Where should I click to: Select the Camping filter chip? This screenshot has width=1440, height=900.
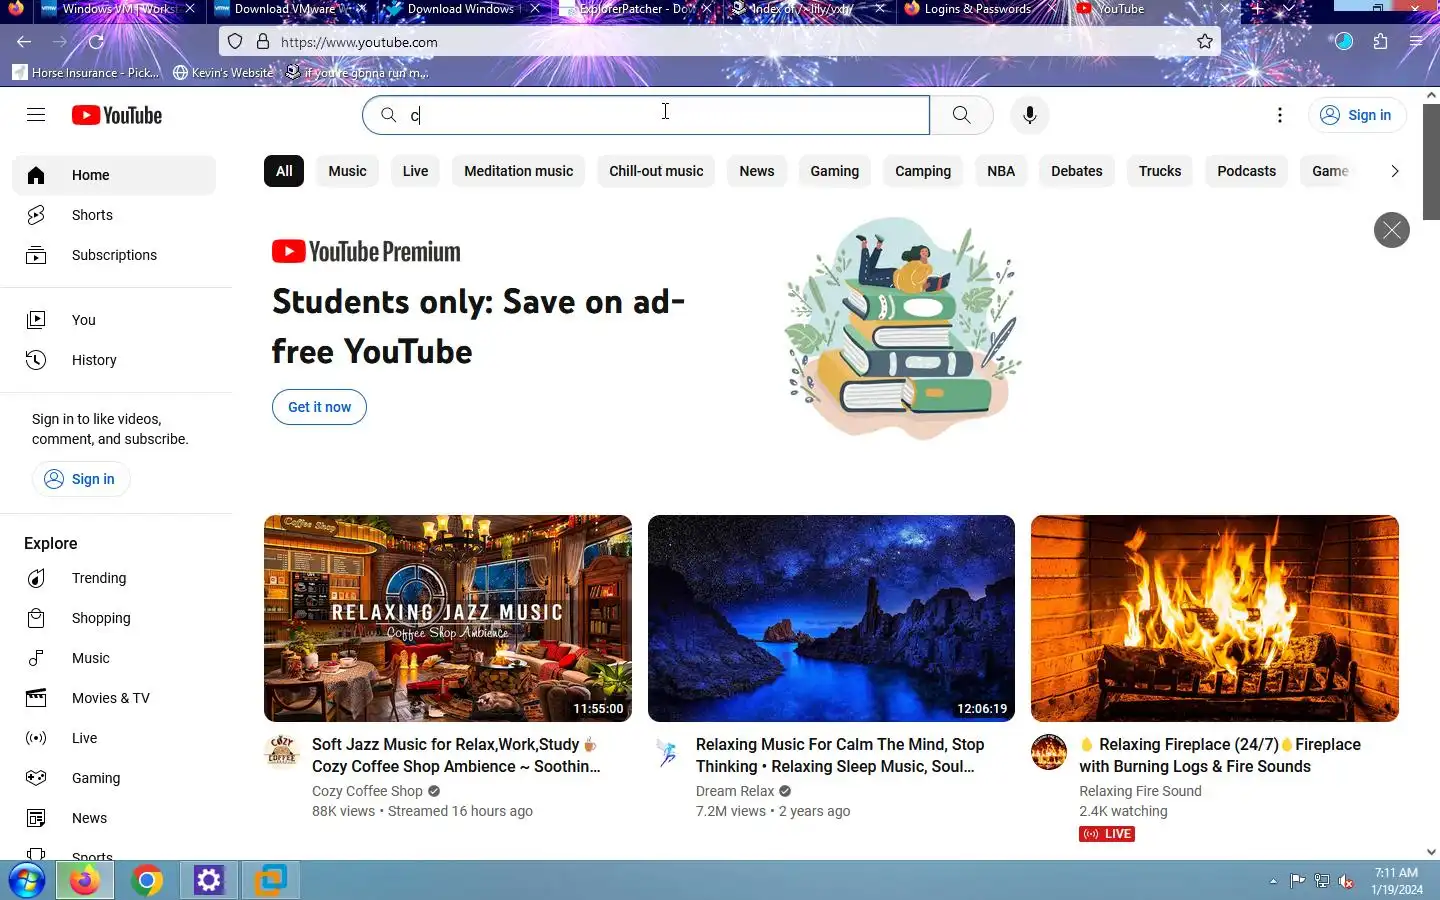(x=923, y=171)
